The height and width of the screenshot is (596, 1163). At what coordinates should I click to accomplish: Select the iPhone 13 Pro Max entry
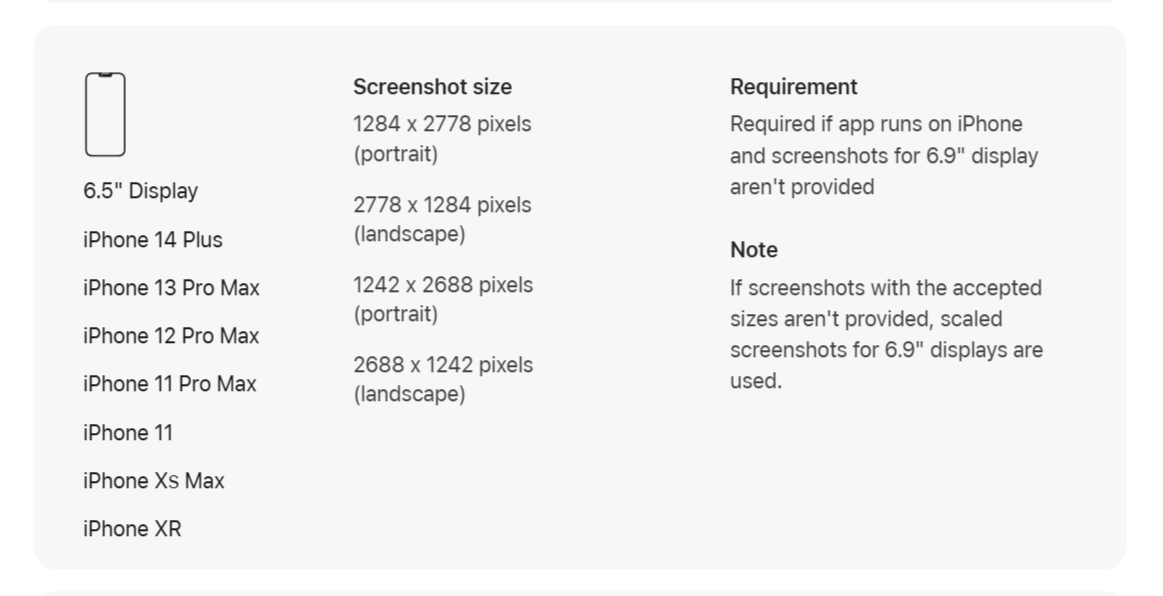click(x=171, y=288)
